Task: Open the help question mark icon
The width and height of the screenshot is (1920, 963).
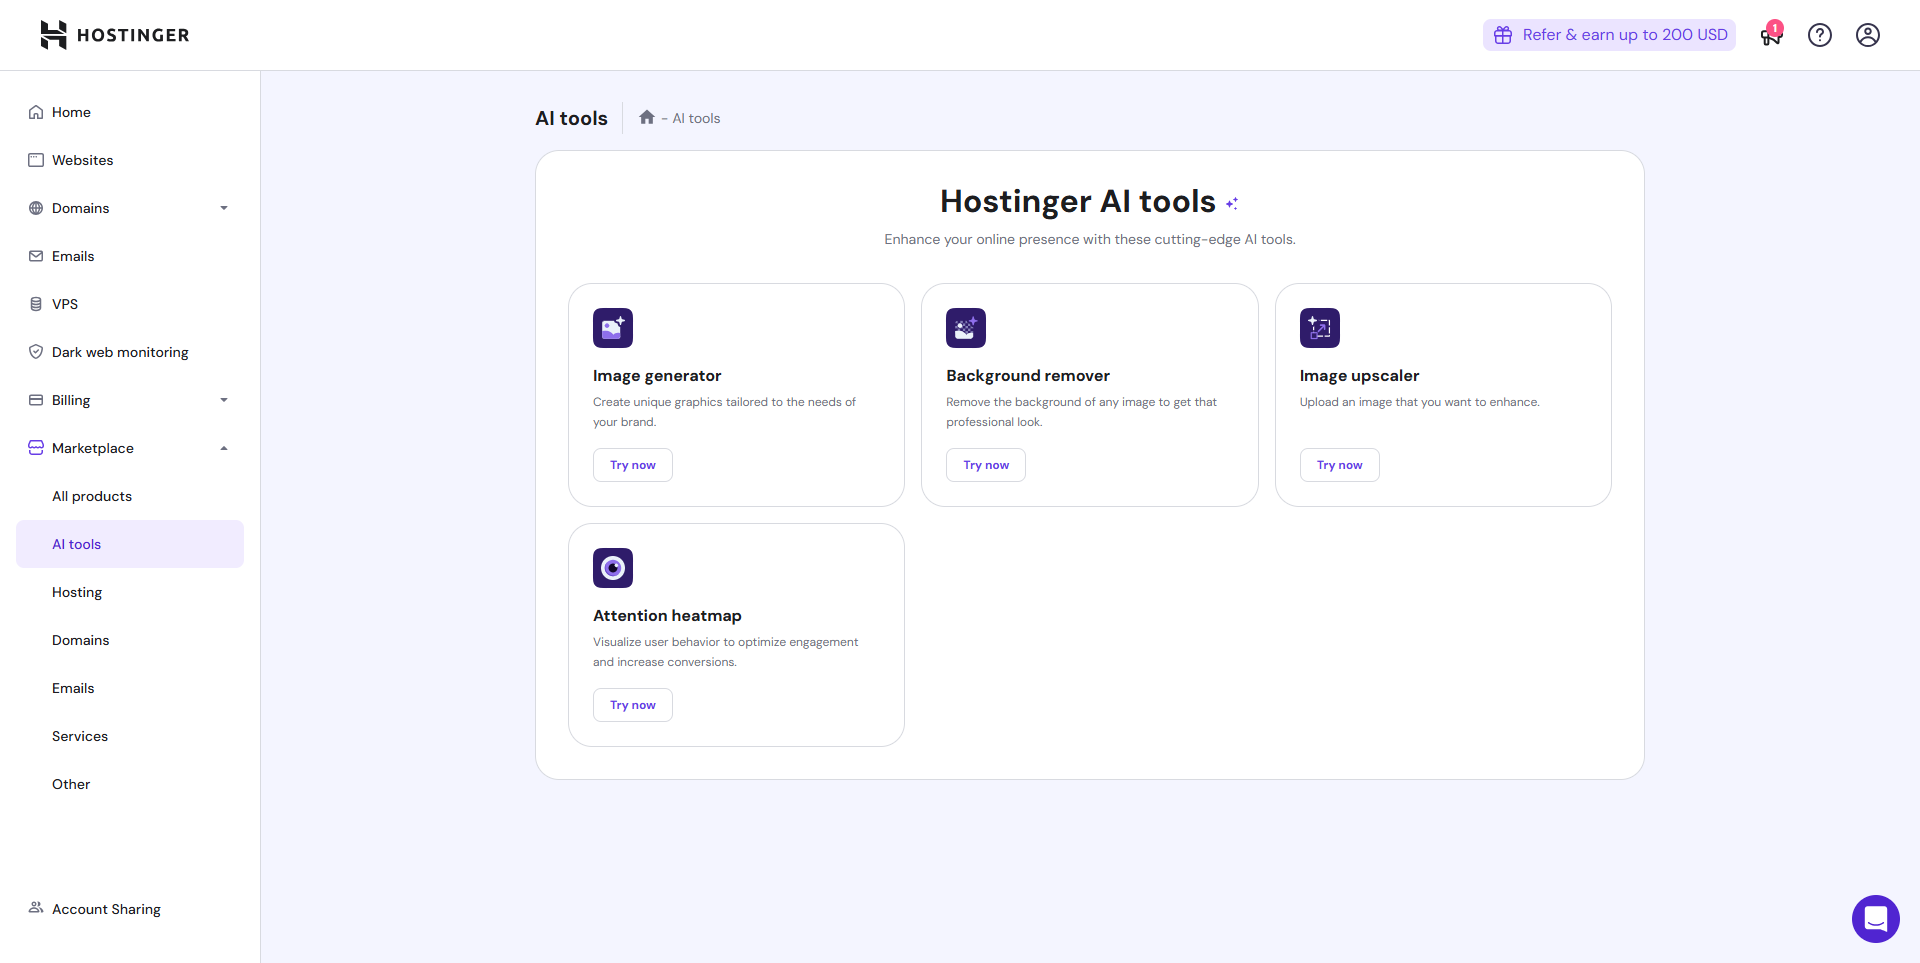Action: point(1820,35)
